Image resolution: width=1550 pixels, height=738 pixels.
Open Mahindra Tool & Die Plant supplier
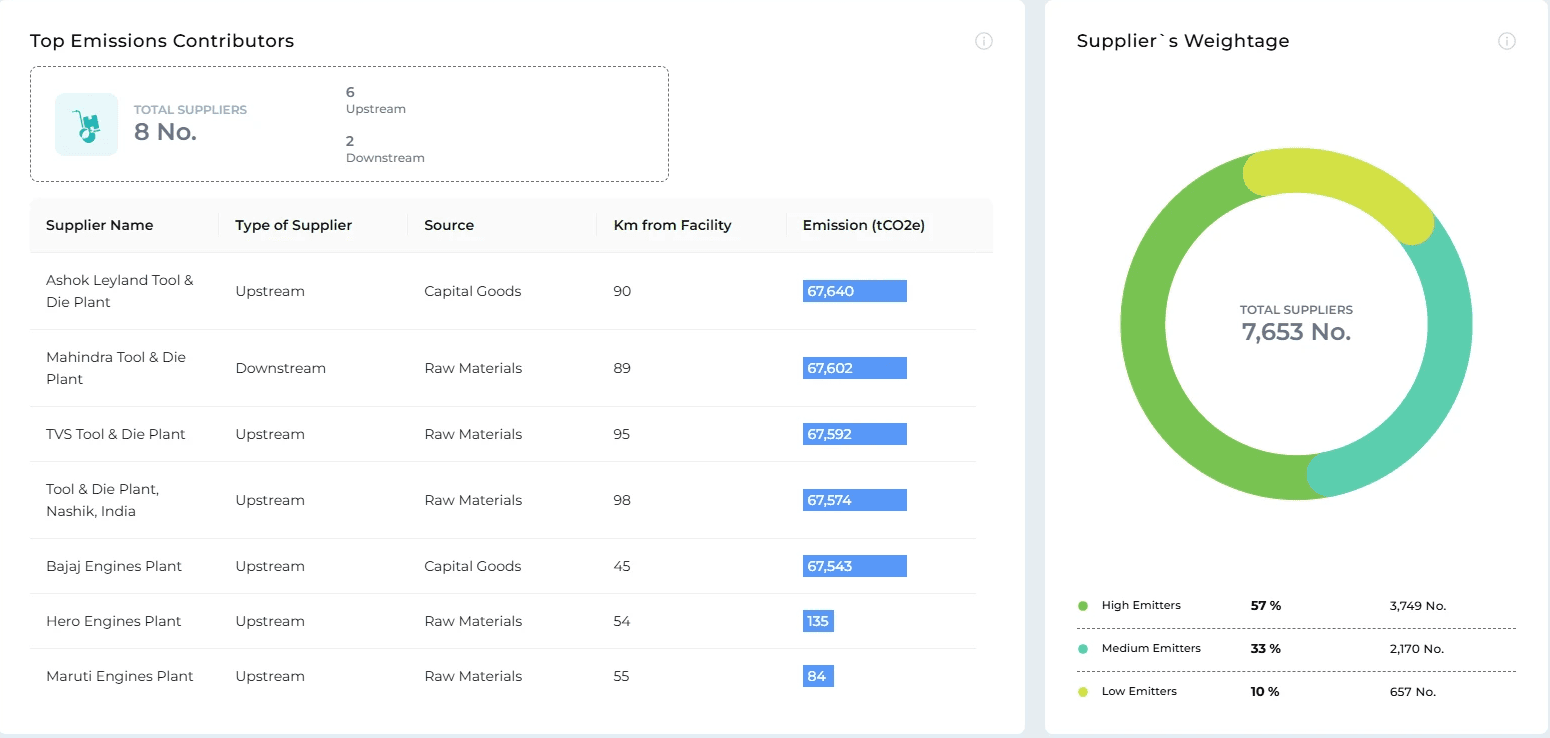tap(116, 368)
